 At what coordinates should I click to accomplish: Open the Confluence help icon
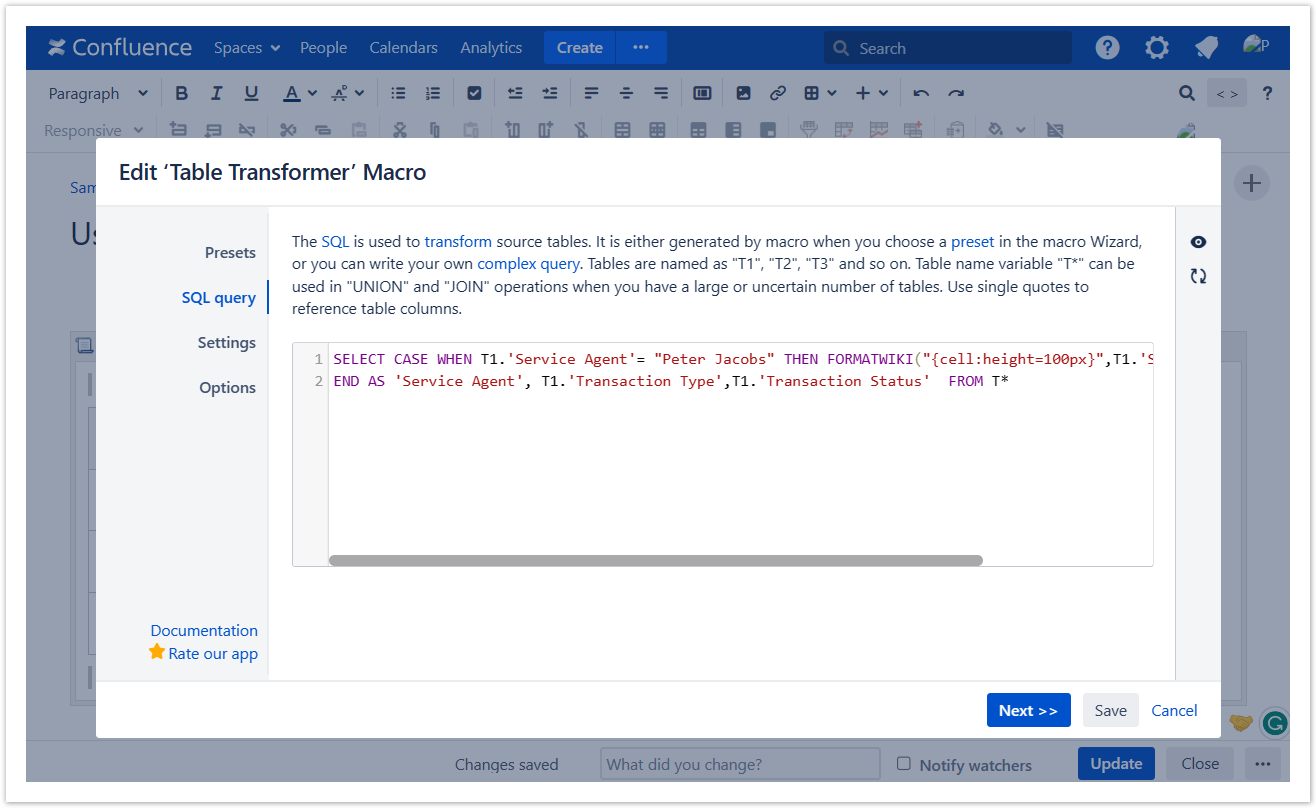[1107, 48]
